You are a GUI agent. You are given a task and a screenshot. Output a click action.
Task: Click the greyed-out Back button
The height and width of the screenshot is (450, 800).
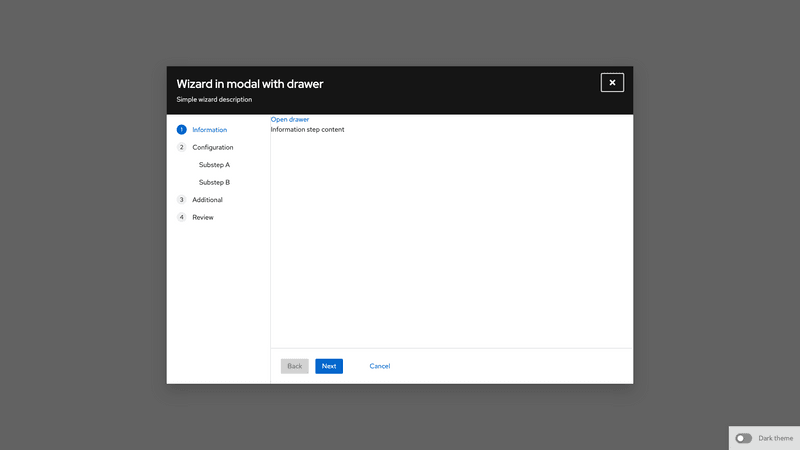coord(294,366)
